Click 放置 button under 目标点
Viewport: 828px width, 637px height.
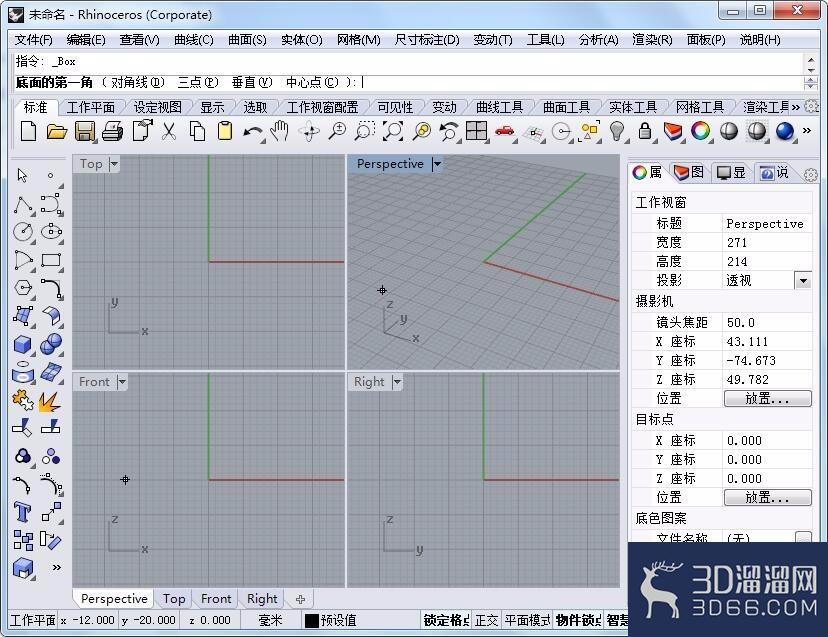tap(767, 498)
